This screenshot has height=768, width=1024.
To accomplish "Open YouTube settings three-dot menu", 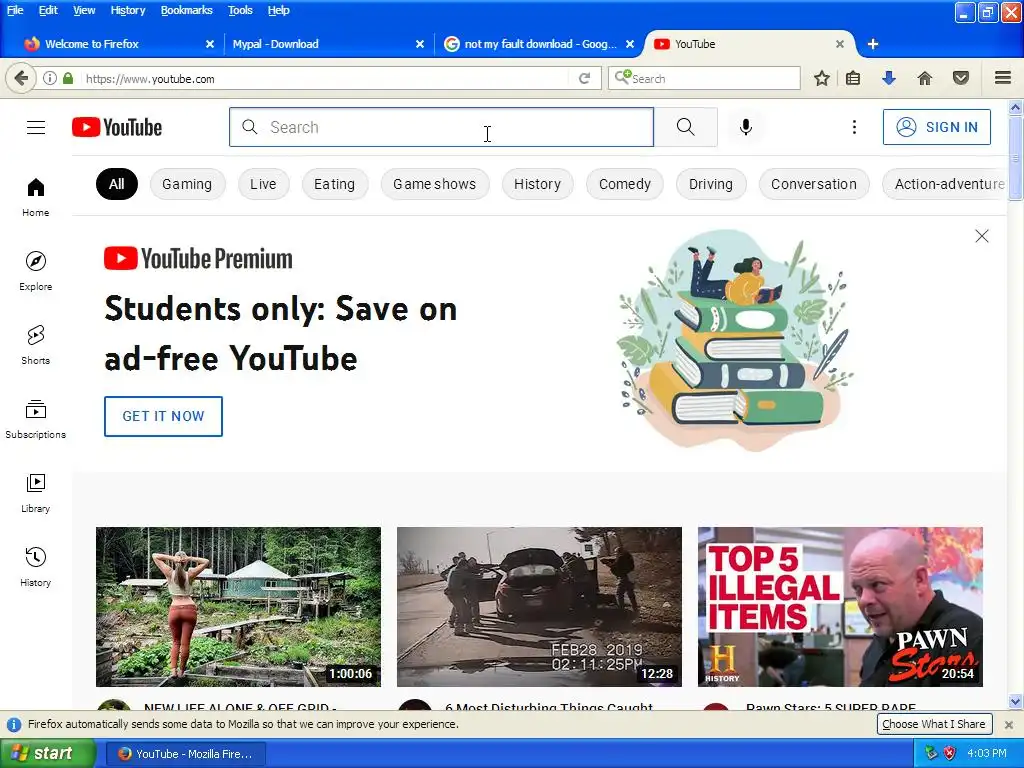I will (854, 127).
